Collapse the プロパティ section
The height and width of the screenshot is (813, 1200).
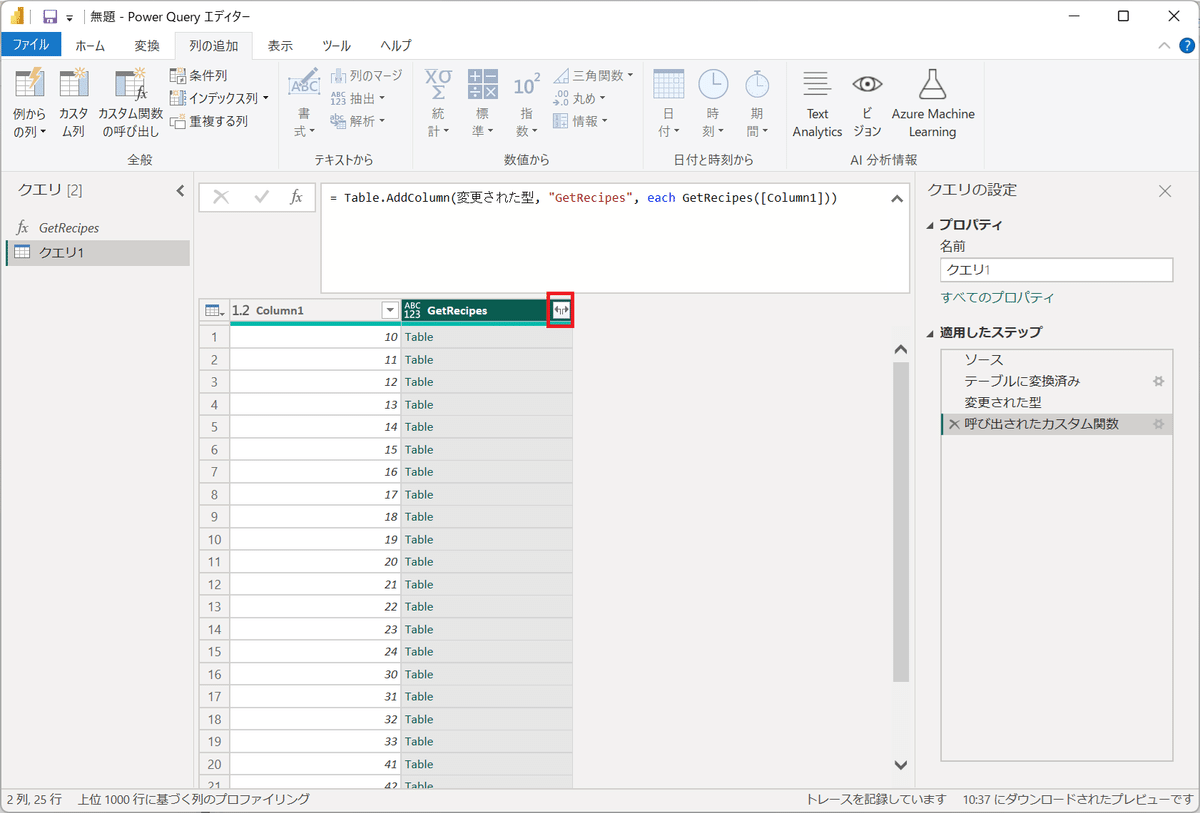point(932,225)
